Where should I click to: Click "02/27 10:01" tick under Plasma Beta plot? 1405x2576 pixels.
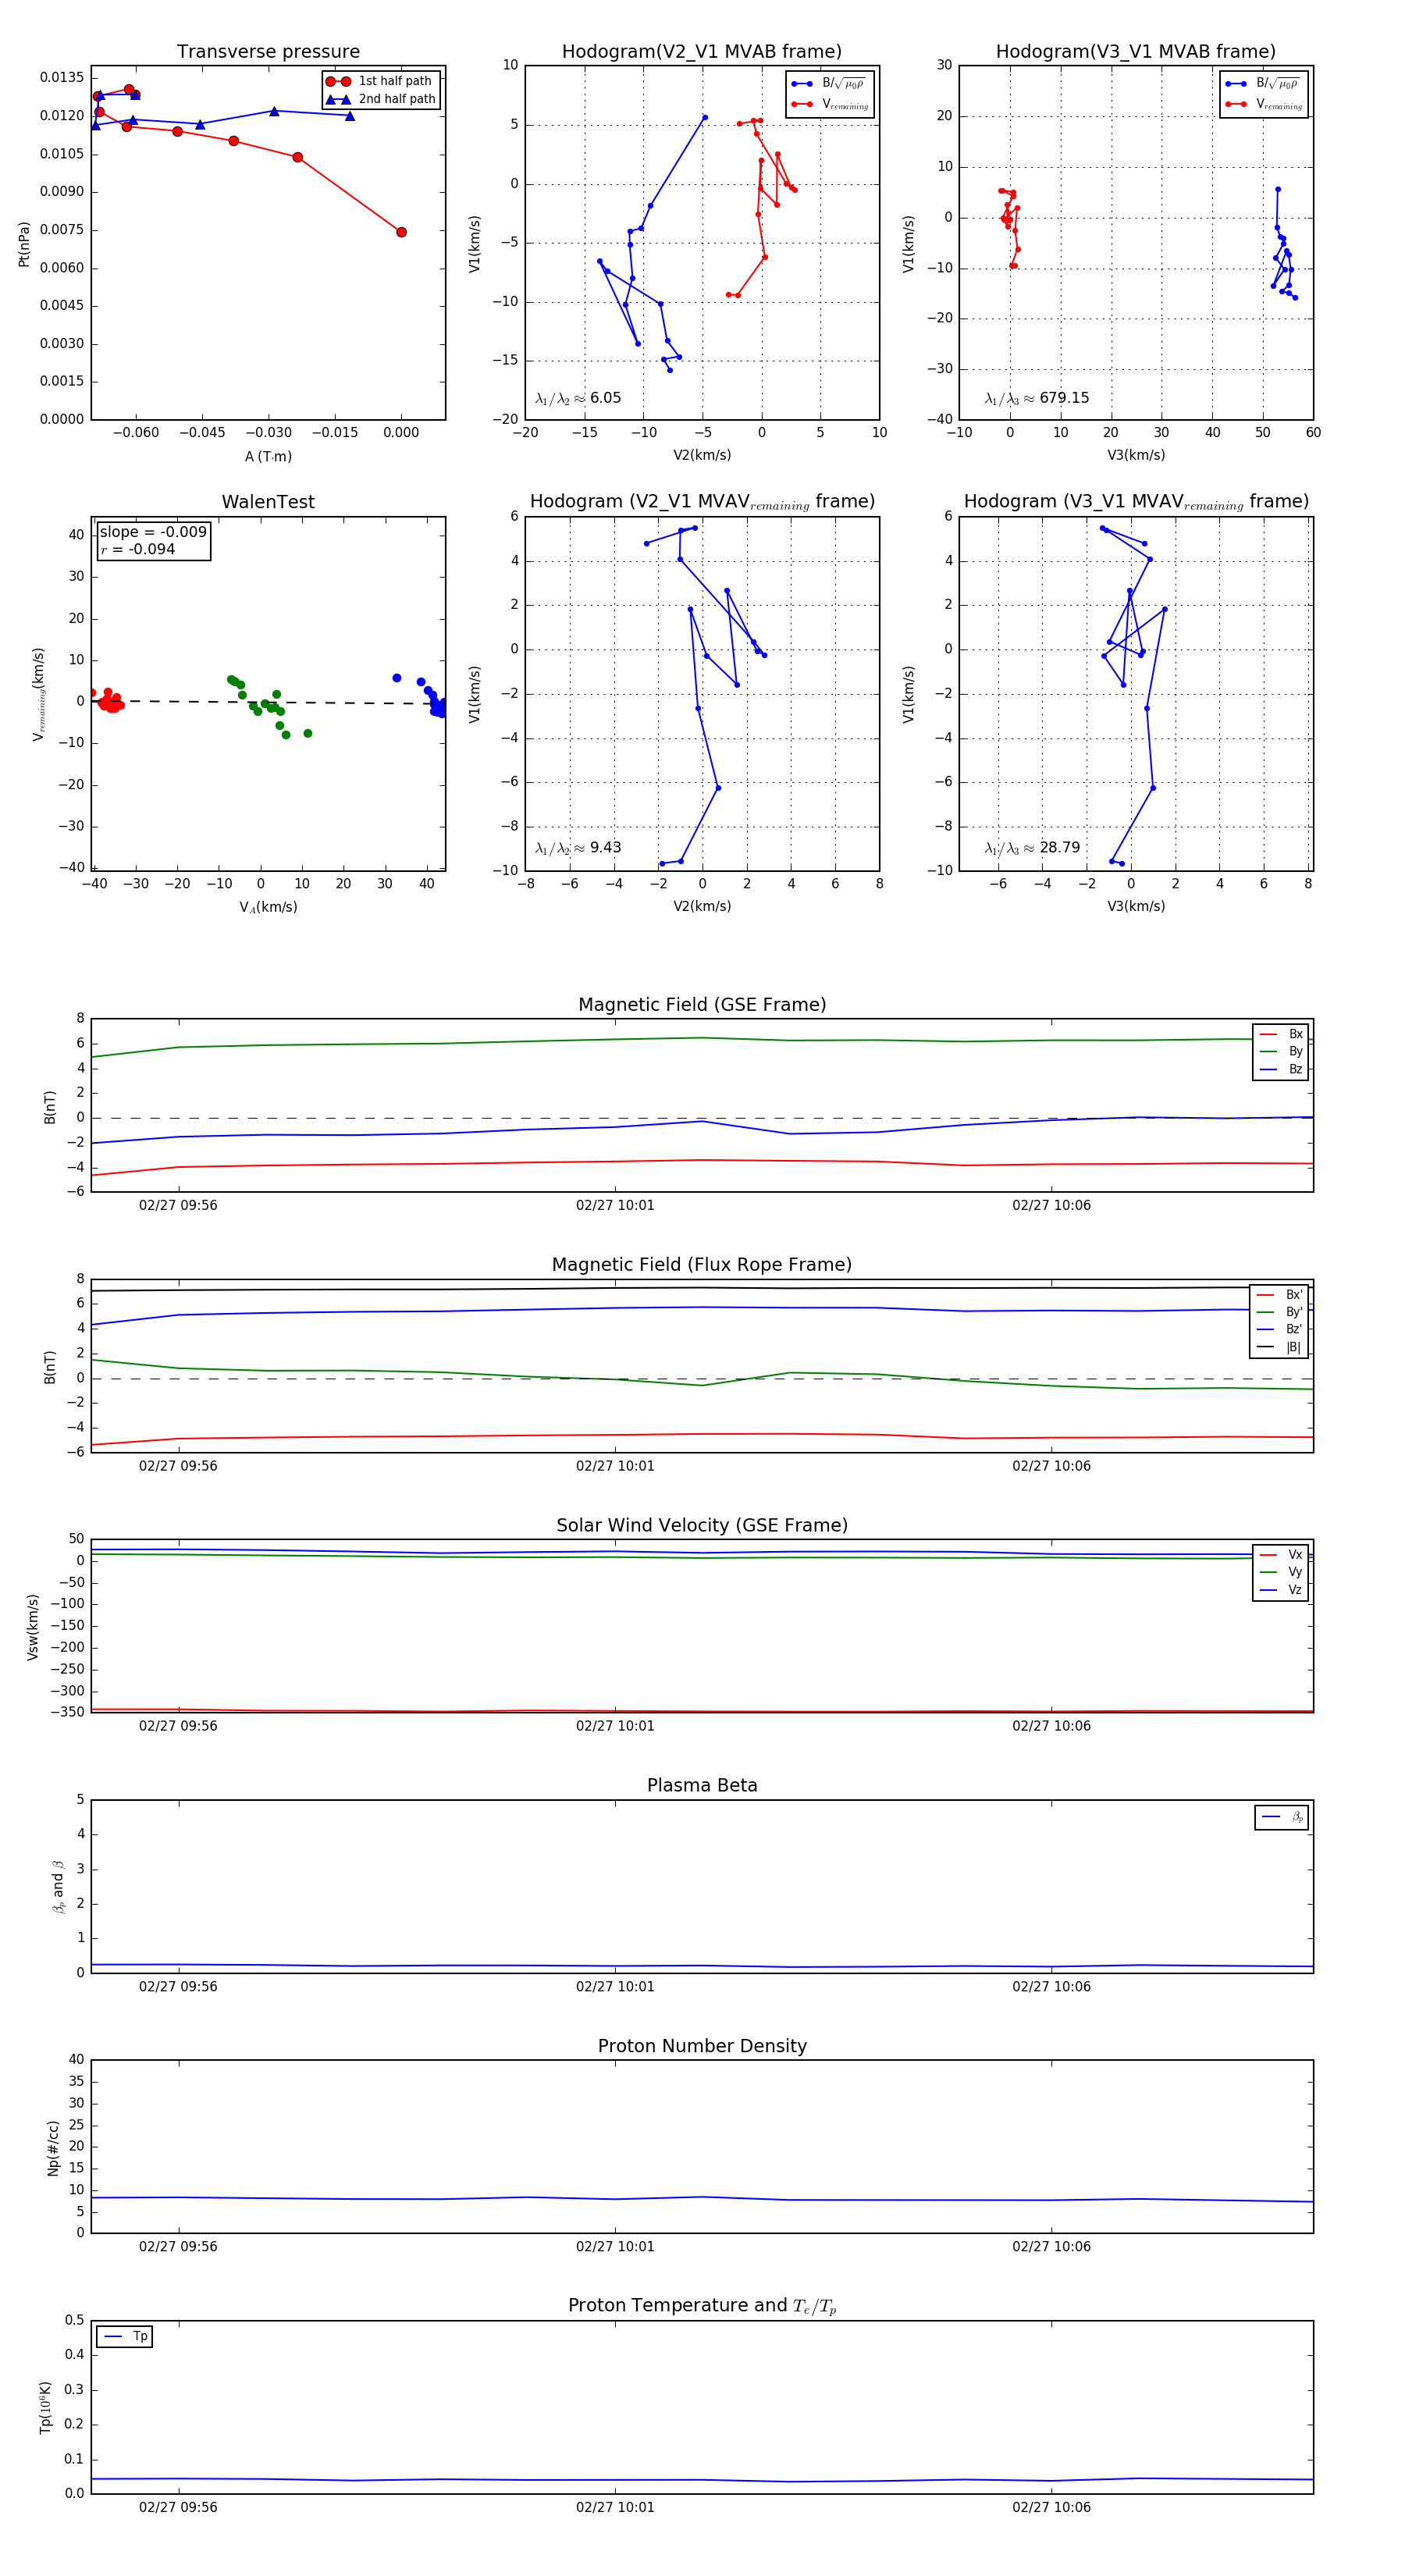pyautogui.click(x=615, y=1987)
